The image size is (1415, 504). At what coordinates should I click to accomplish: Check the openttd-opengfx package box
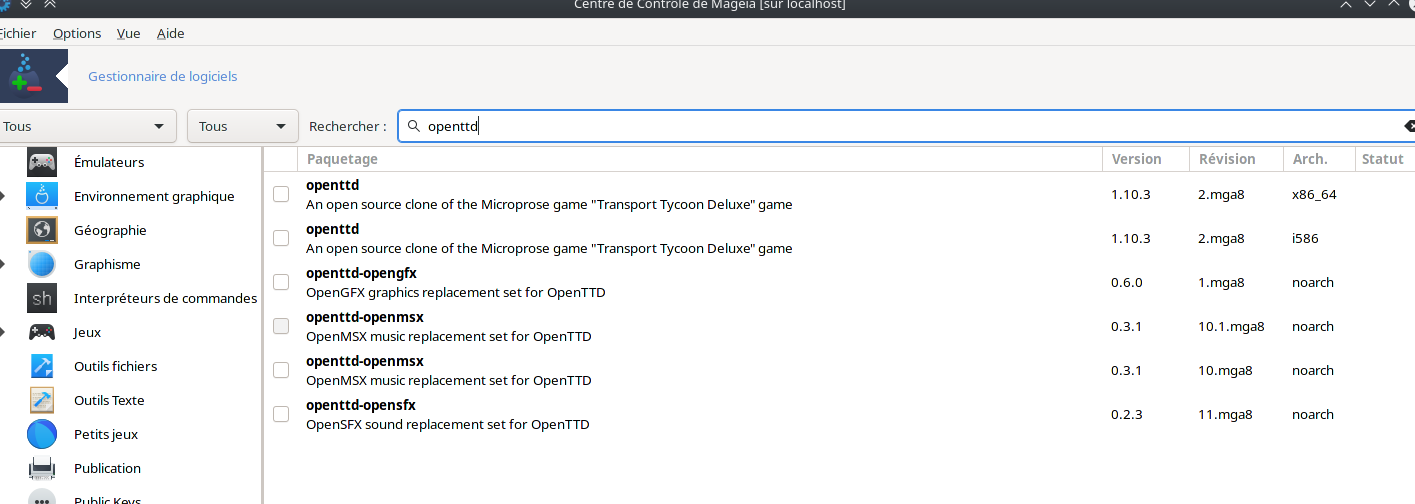click(x=281, y=282)
